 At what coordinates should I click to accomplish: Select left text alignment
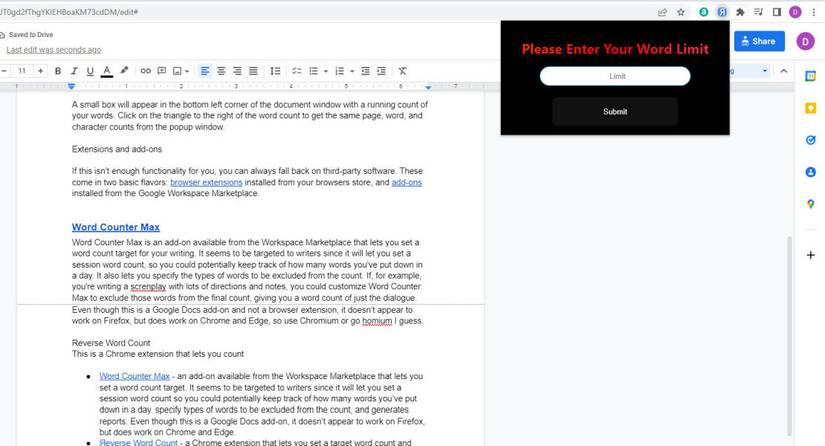click(205, 71)
